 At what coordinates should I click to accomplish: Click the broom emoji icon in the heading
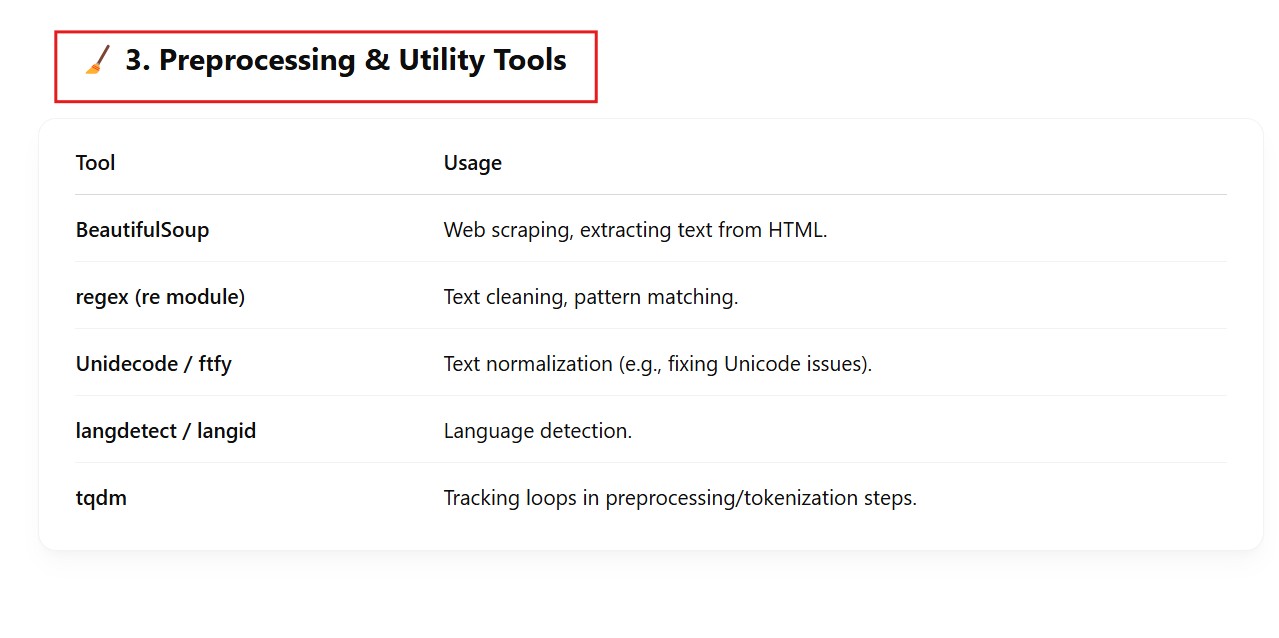pyautogui.click(x=97, y=62)
